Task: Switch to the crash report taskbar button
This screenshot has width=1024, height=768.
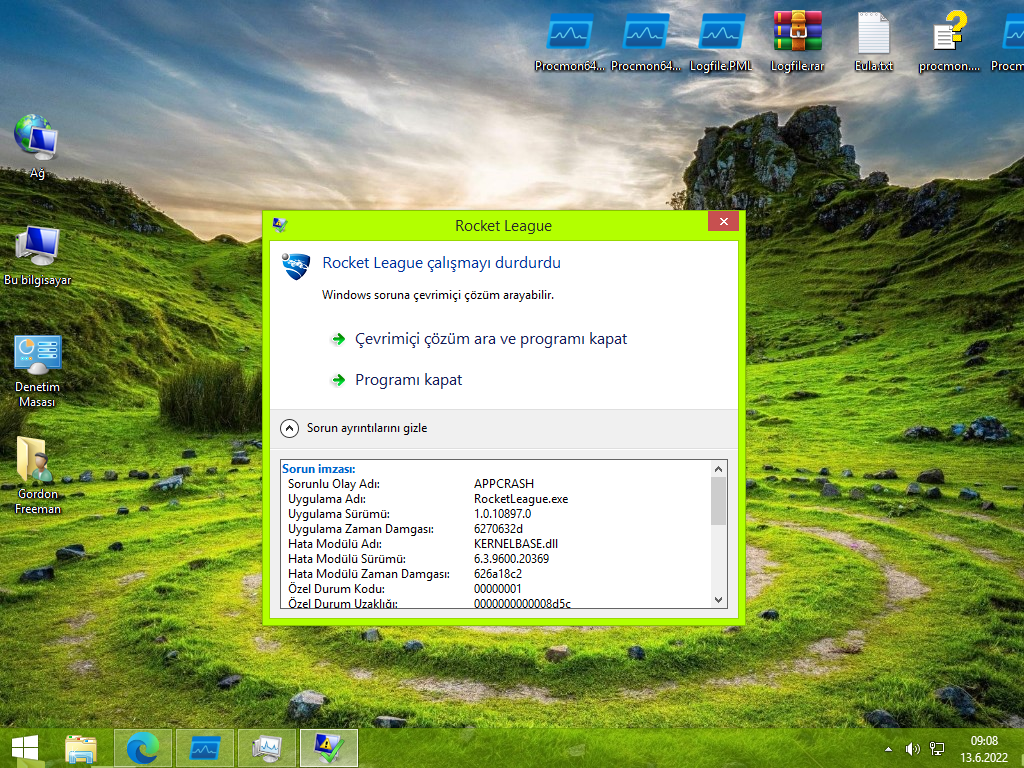Action: click(x=328, y=748)
